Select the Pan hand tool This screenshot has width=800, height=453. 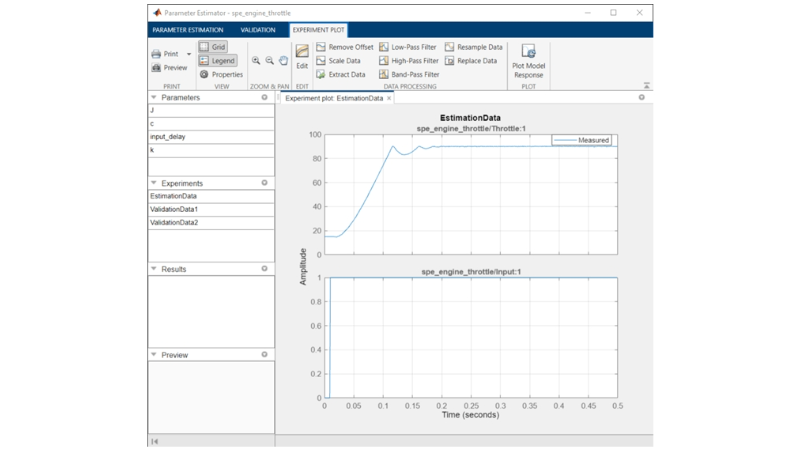coord(283,61)
